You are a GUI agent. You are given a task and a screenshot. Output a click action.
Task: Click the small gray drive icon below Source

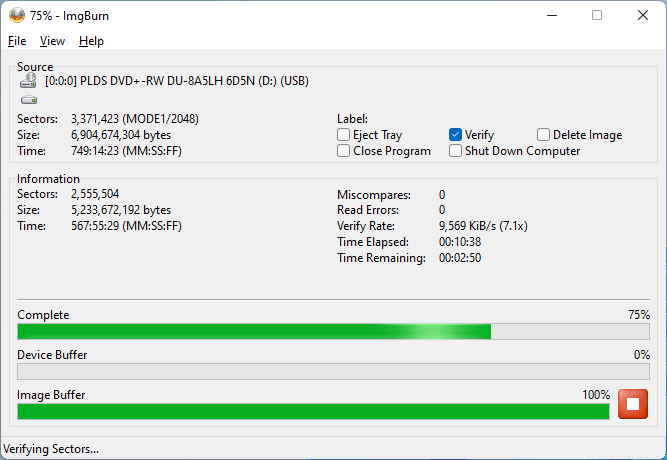click(x=28, y=100)
